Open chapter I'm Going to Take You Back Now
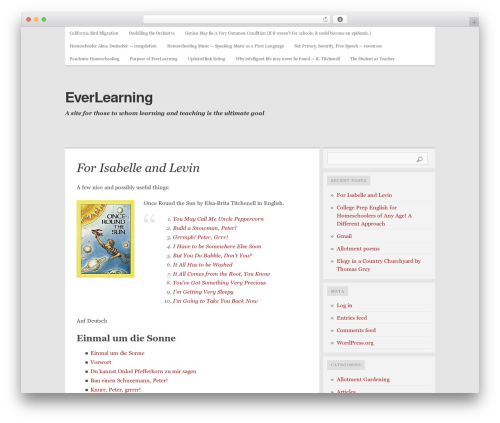The height and width of the screenshot is (423, 500). (215, 301)
